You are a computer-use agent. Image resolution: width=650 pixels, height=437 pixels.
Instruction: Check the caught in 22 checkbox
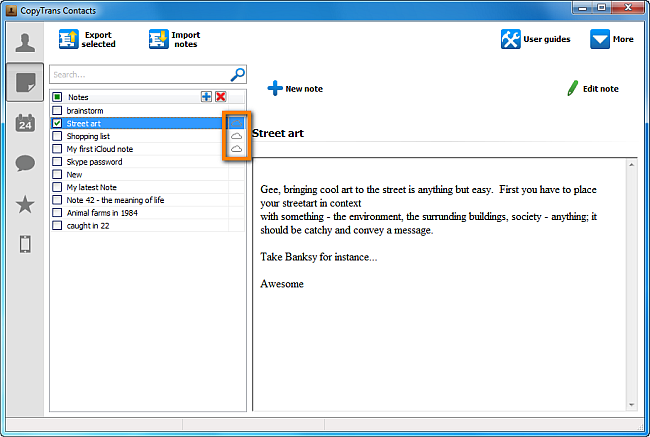[57, 225]
